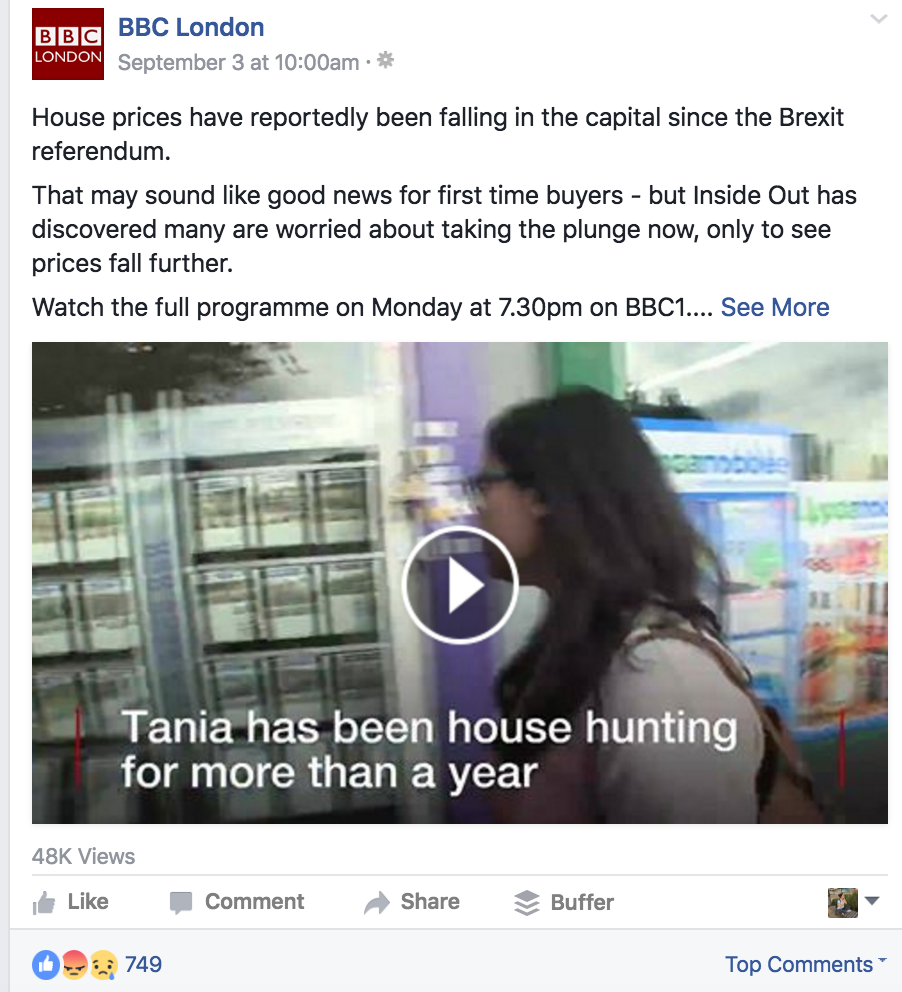Image resolution: width=902 pixels, height=992 pixels.
Task: Click the post privacy gear icon
Action: click(x=385, y=60)
